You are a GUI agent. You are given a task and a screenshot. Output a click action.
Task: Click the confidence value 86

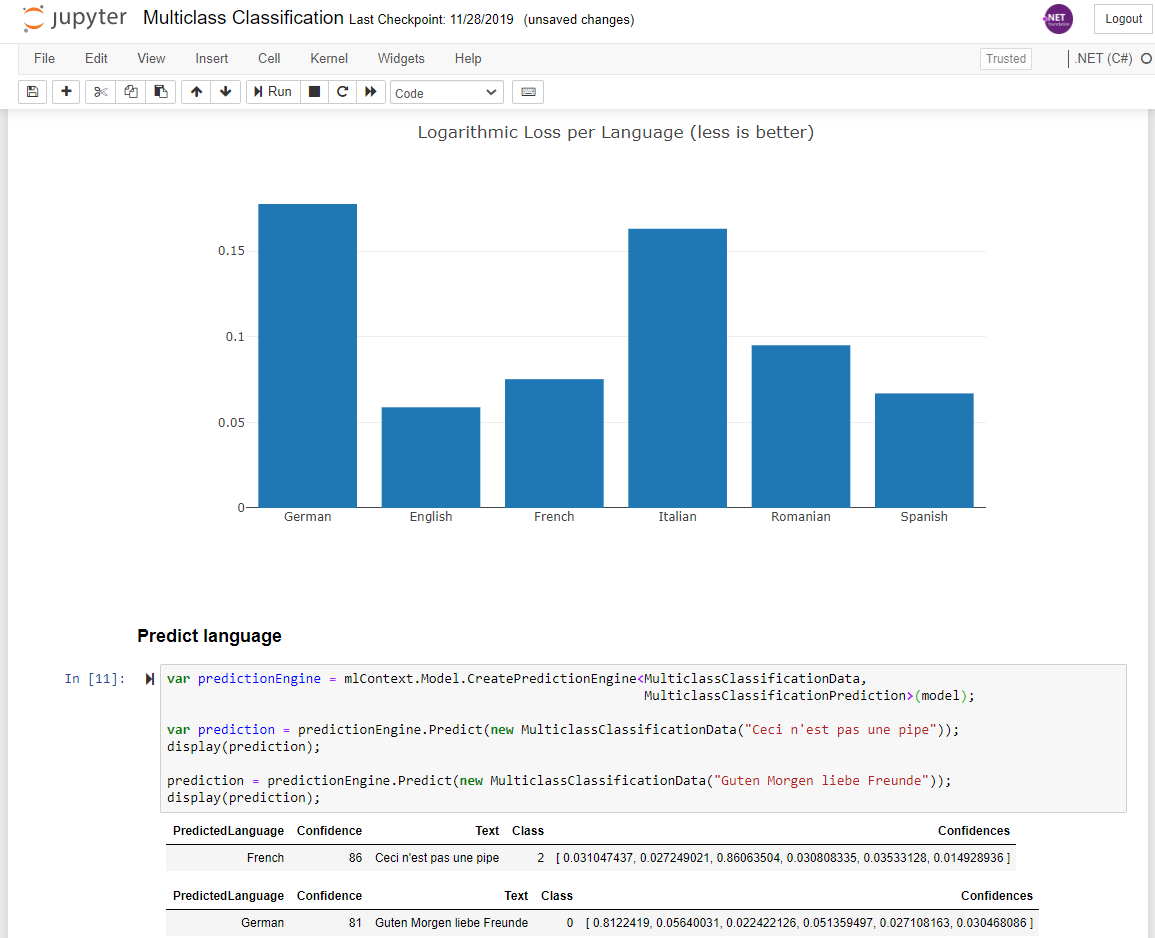(x=356, y=858)
